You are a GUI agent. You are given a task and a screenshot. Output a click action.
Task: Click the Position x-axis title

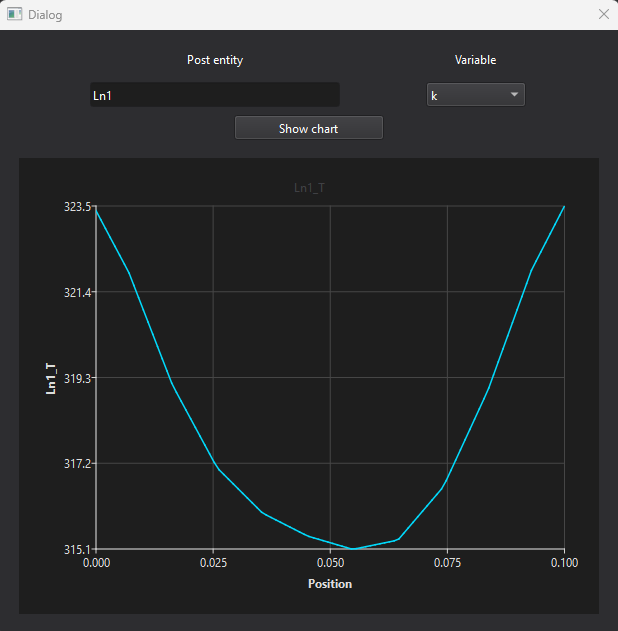tap(330, 584)
